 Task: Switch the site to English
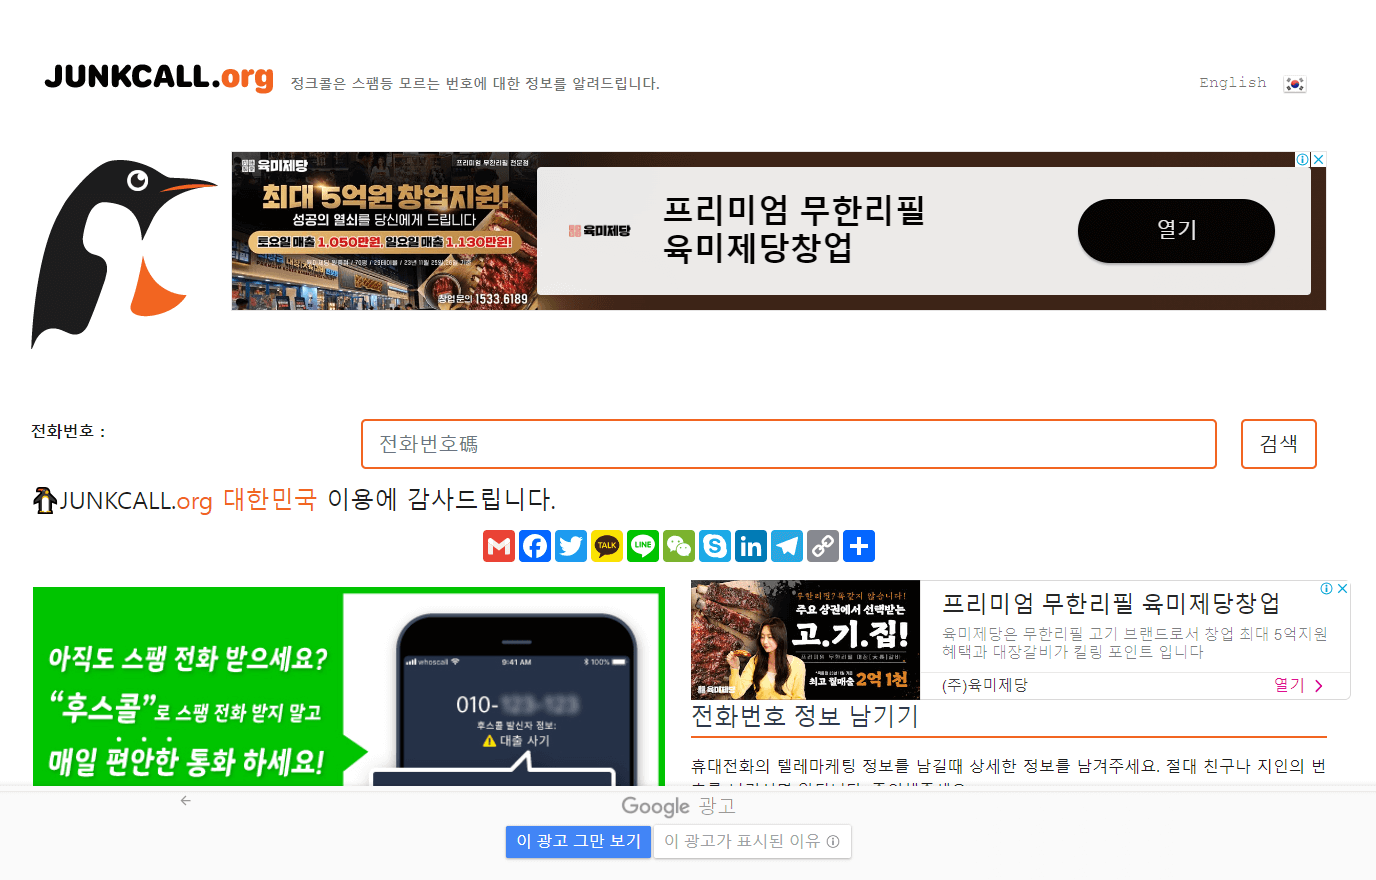(x=1232, y=83)
